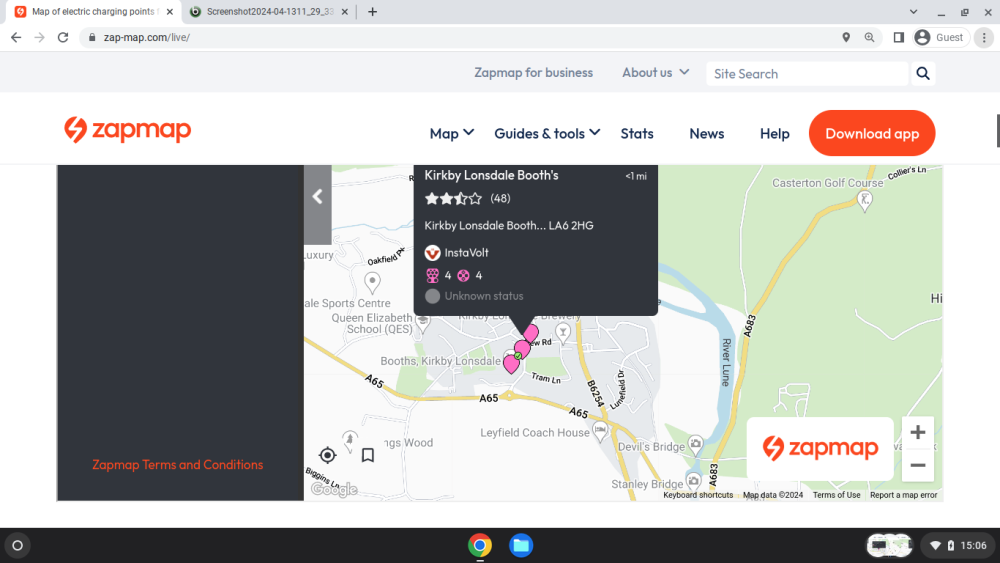Click the Unknown status label
Image resolution: width=1000 pixels, height=563 pixels.
click(483, 296)
